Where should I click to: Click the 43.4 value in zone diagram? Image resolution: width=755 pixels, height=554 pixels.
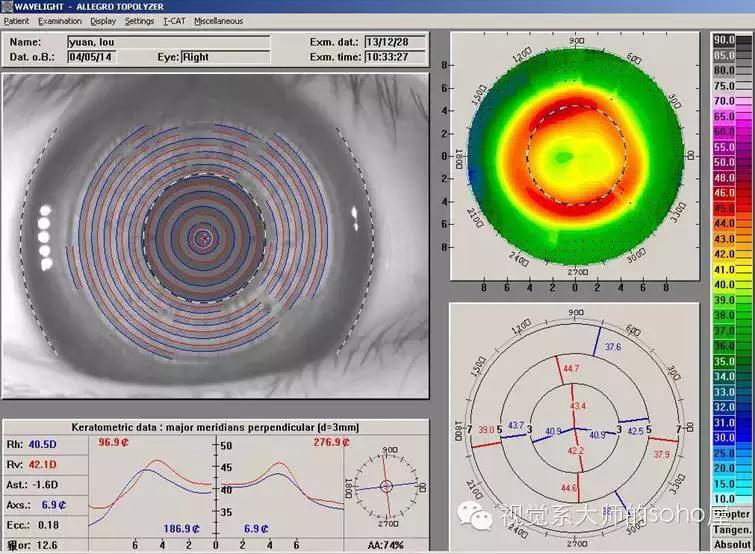[x=578, y=406]
